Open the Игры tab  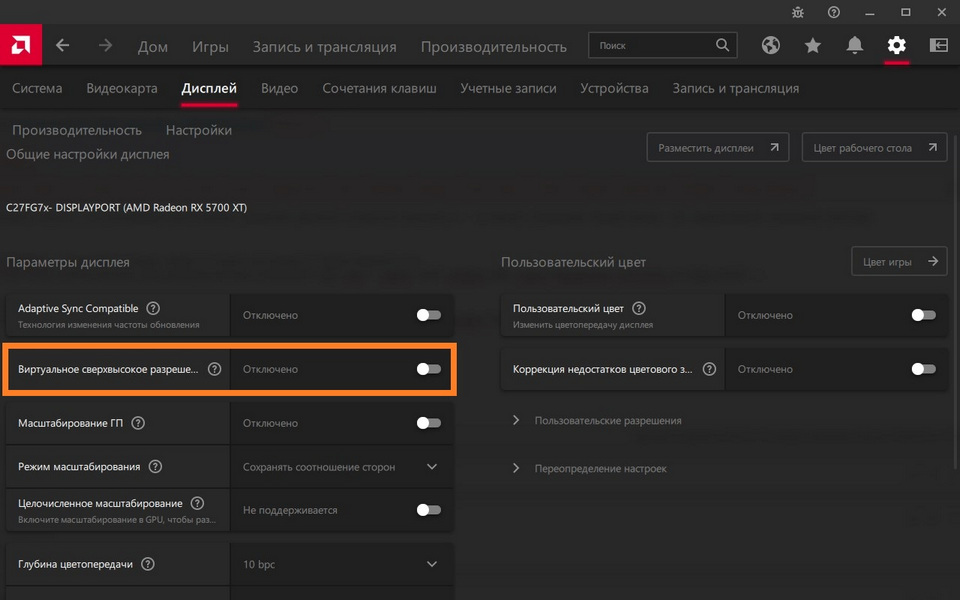210,47
